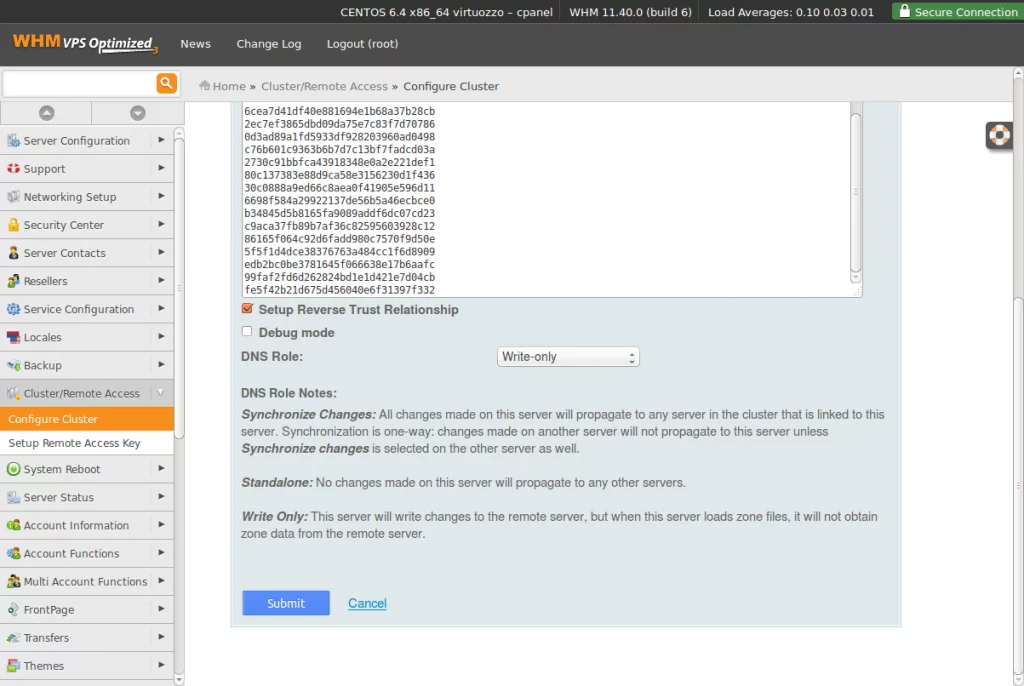Click the Support lifebuoy icon in sidebar
The height and width of the screenshot is (686, 1024).
(13, 169)
